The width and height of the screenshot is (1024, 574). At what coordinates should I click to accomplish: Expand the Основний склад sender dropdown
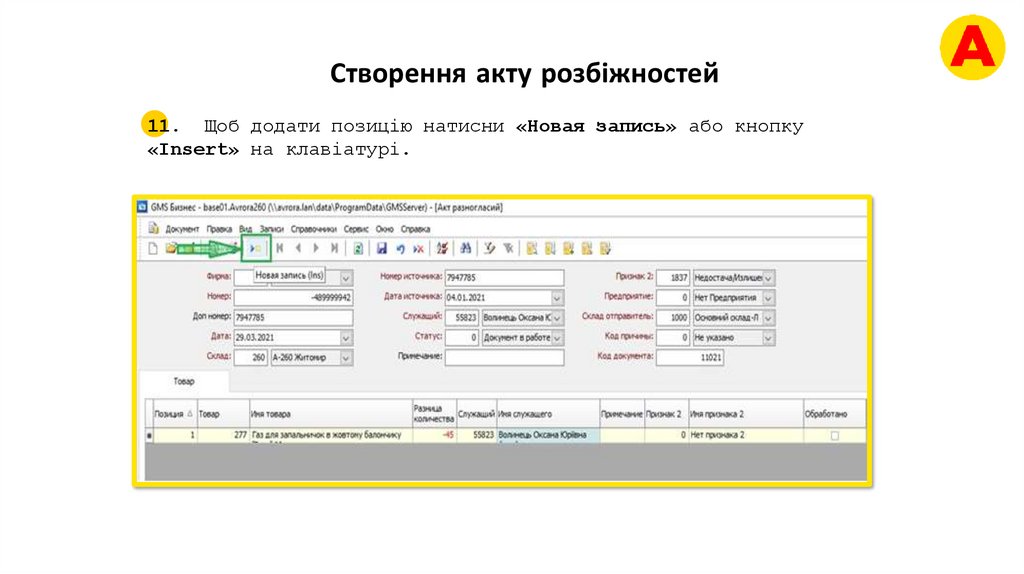coord(769,317)
